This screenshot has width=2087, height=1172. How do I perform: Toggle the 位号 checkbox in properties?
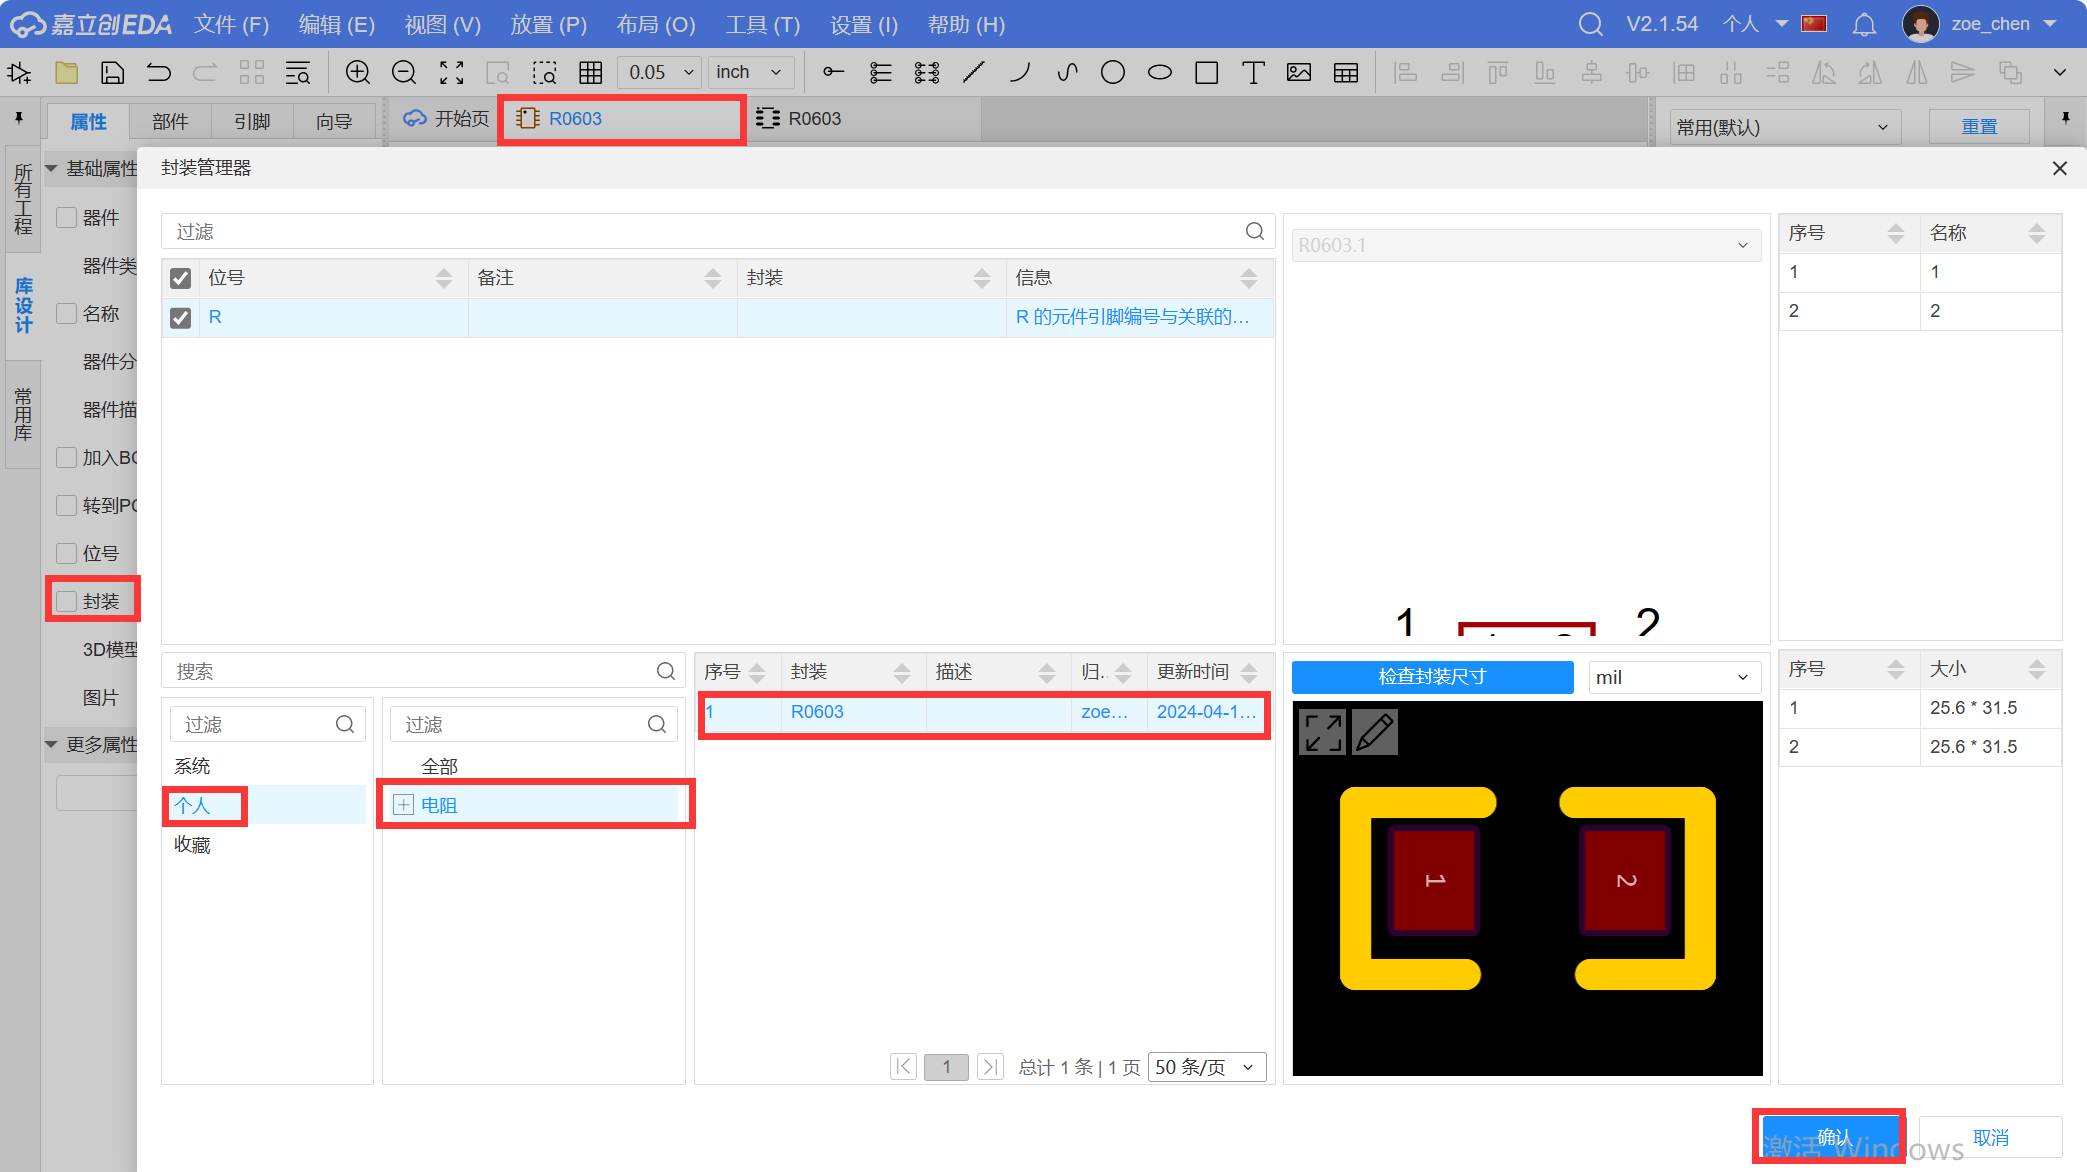[x=67, y=553]
